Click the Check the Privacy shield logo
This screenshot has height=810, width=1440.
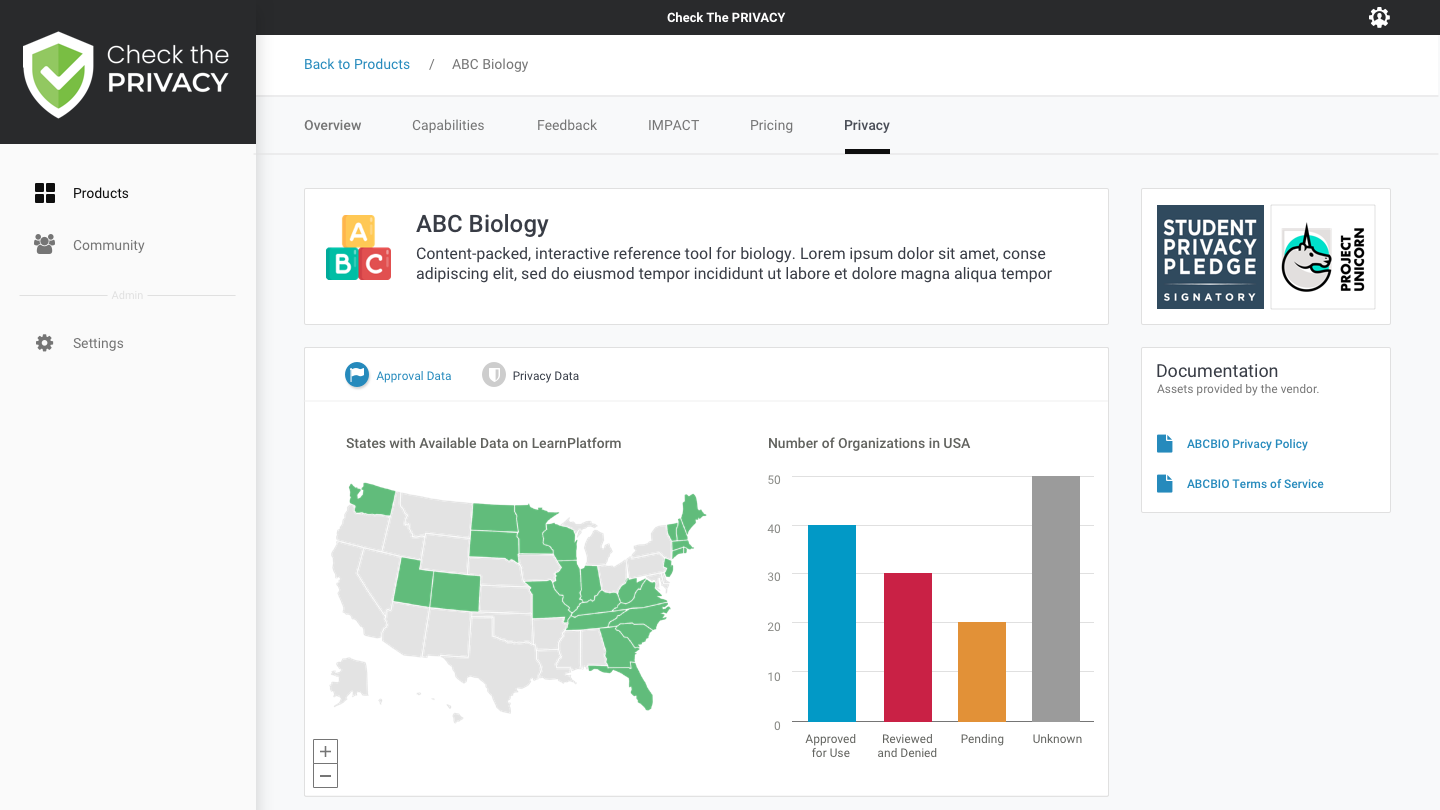[59, 74]
